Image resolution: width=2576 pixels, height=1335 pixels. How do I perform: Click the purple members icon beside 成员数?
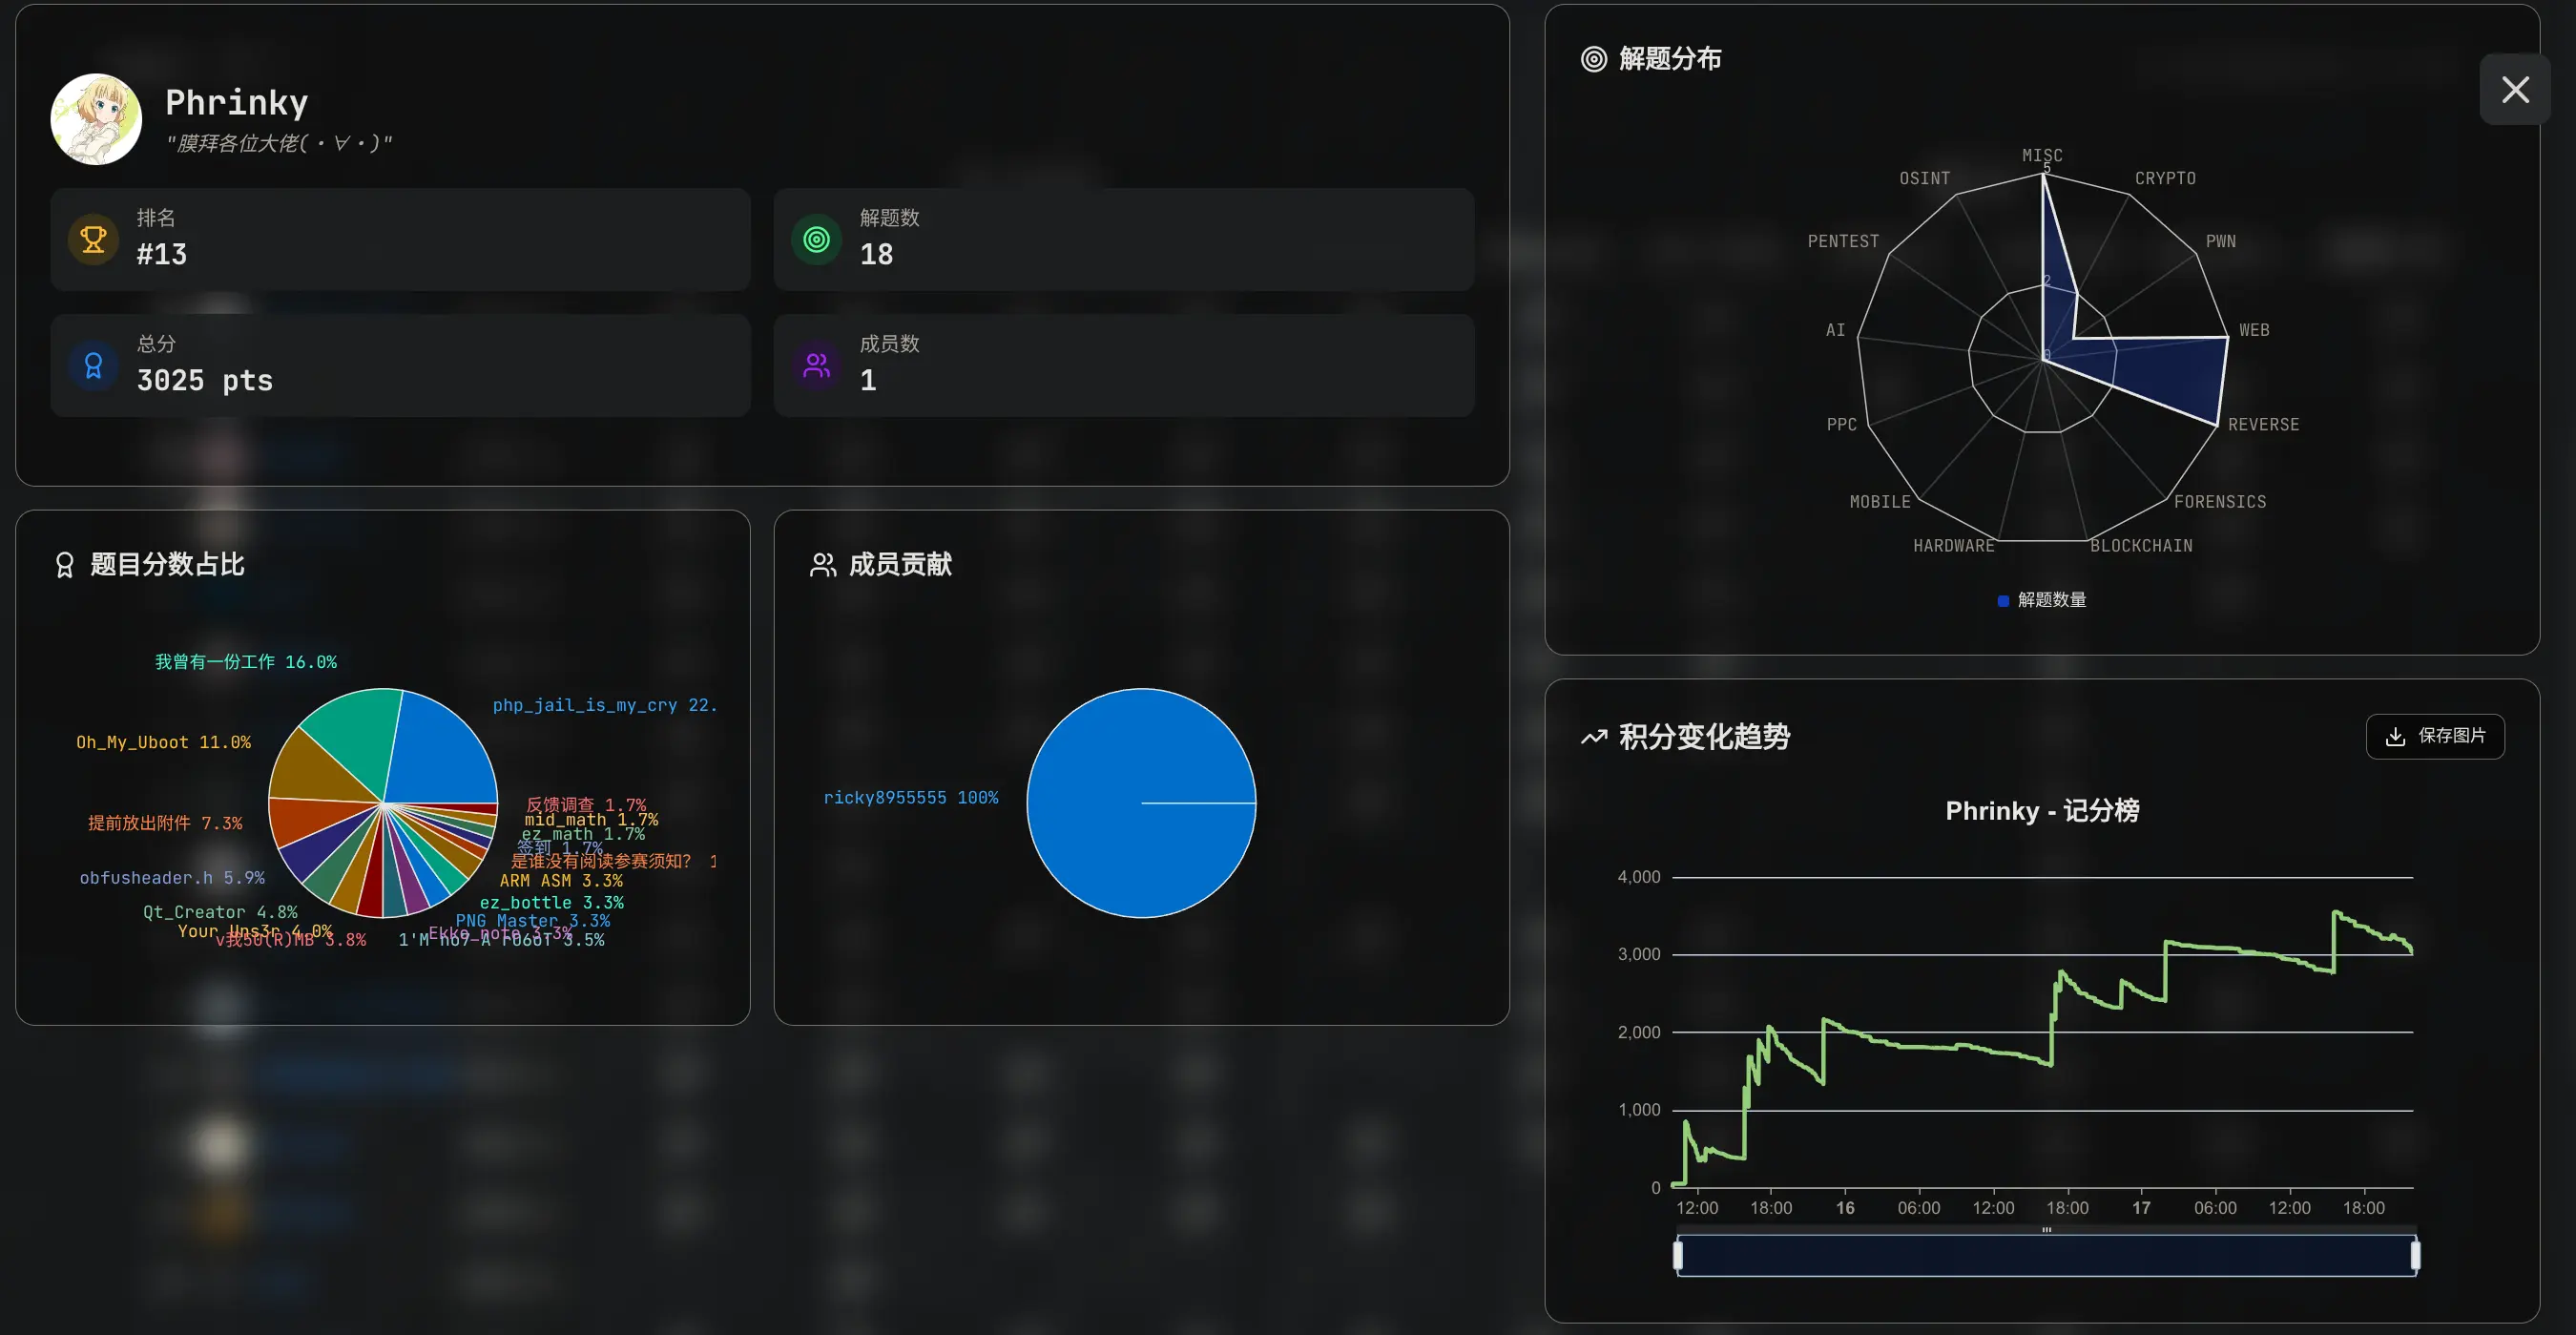click(816, 366)
